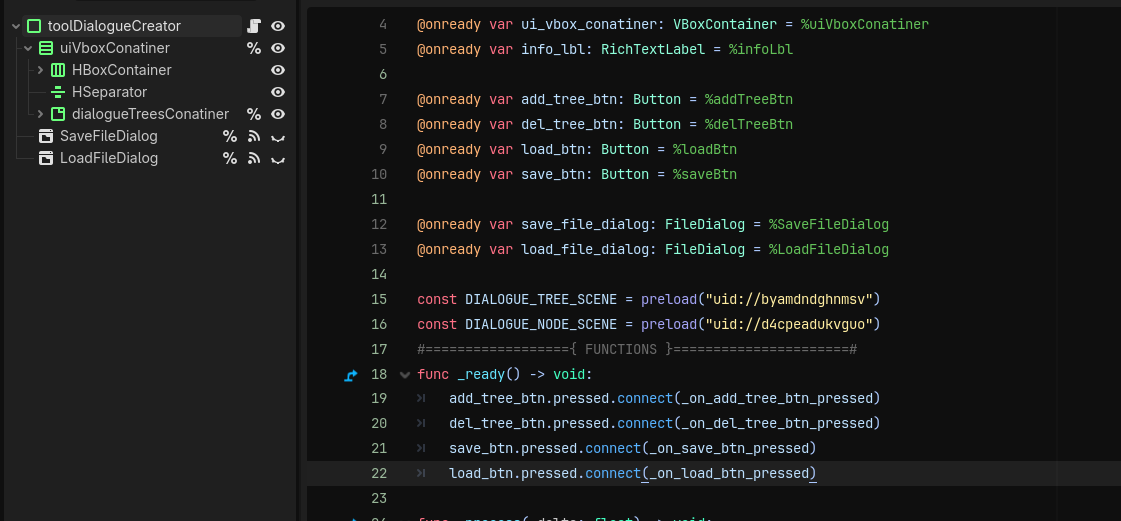The height and width of the screenshot is (521, 1121).
Task: Click the %saveBtn reference on line 10
Action: (x=705, y=174)
